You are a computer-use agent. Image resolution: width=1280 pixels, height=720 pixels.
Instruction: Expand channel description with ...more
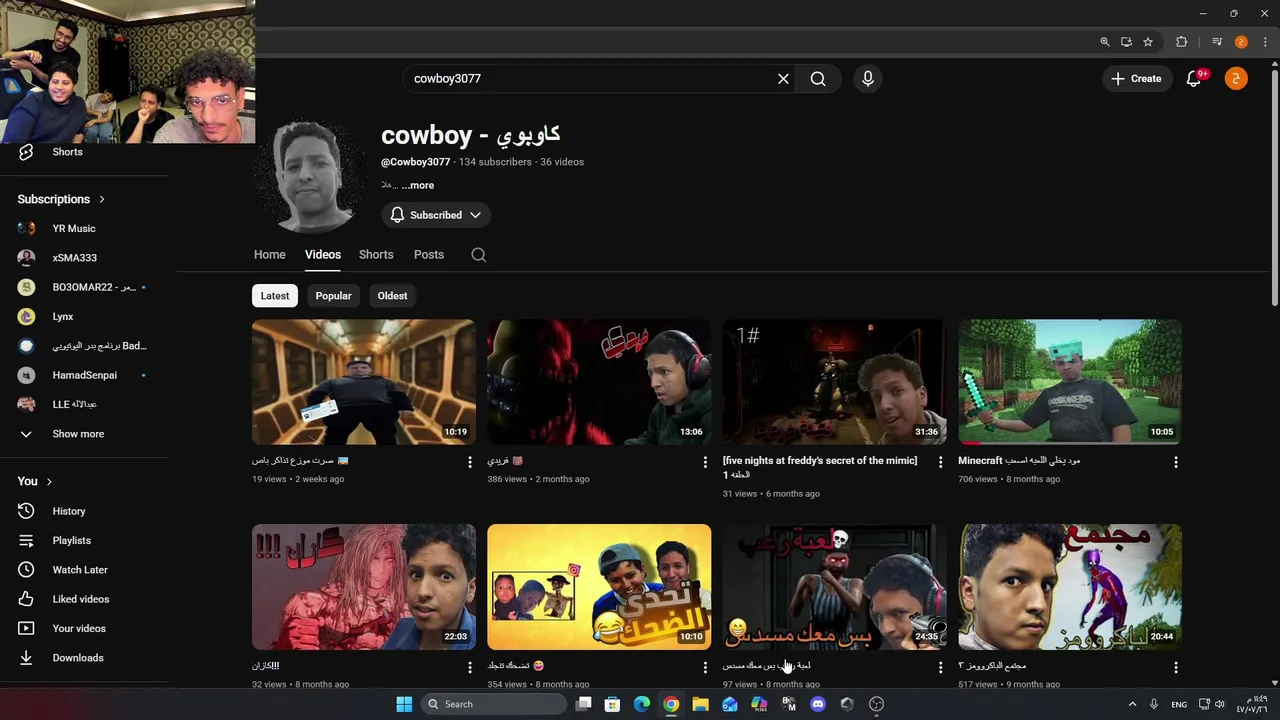click(x=418, y=185)
